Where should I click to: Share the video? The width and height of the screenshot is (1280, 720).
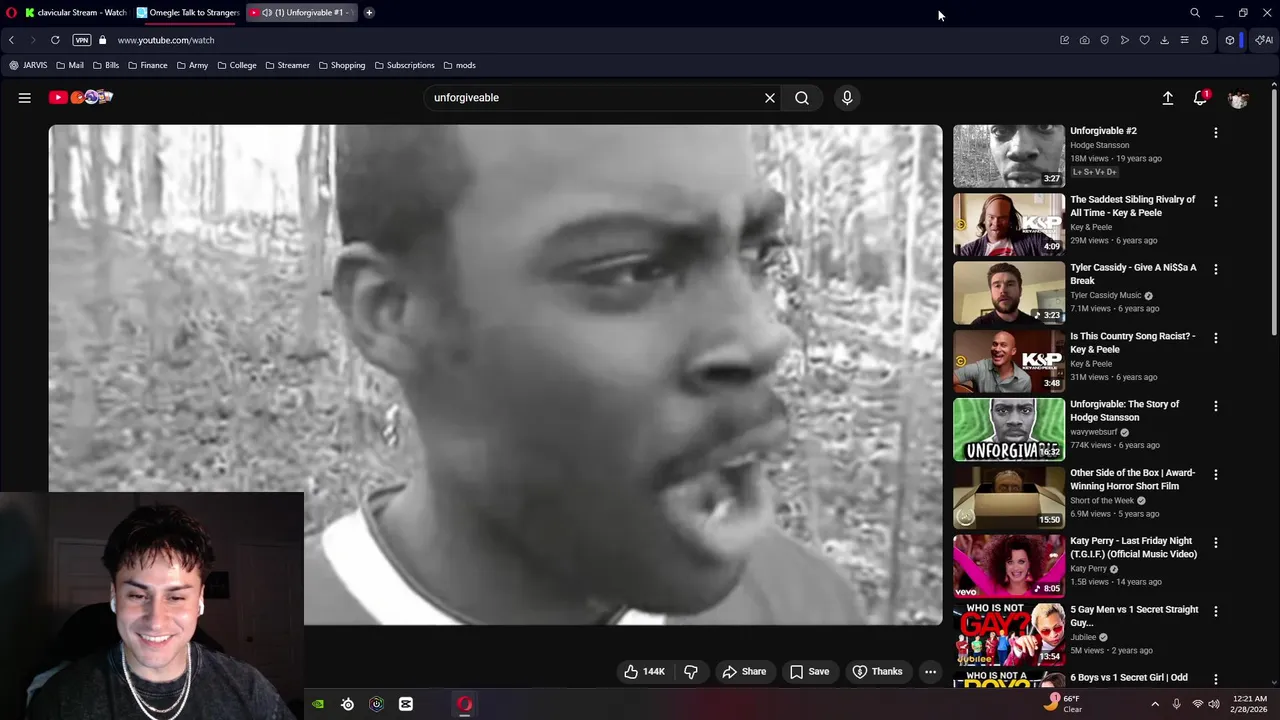point(744,672)
